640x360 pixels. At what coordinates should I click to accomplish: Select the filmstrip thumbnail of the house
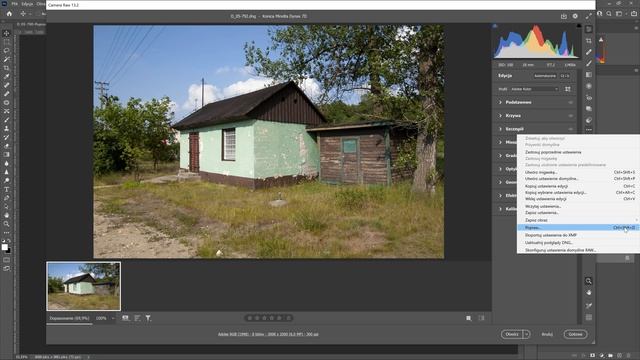click(84, 286)
